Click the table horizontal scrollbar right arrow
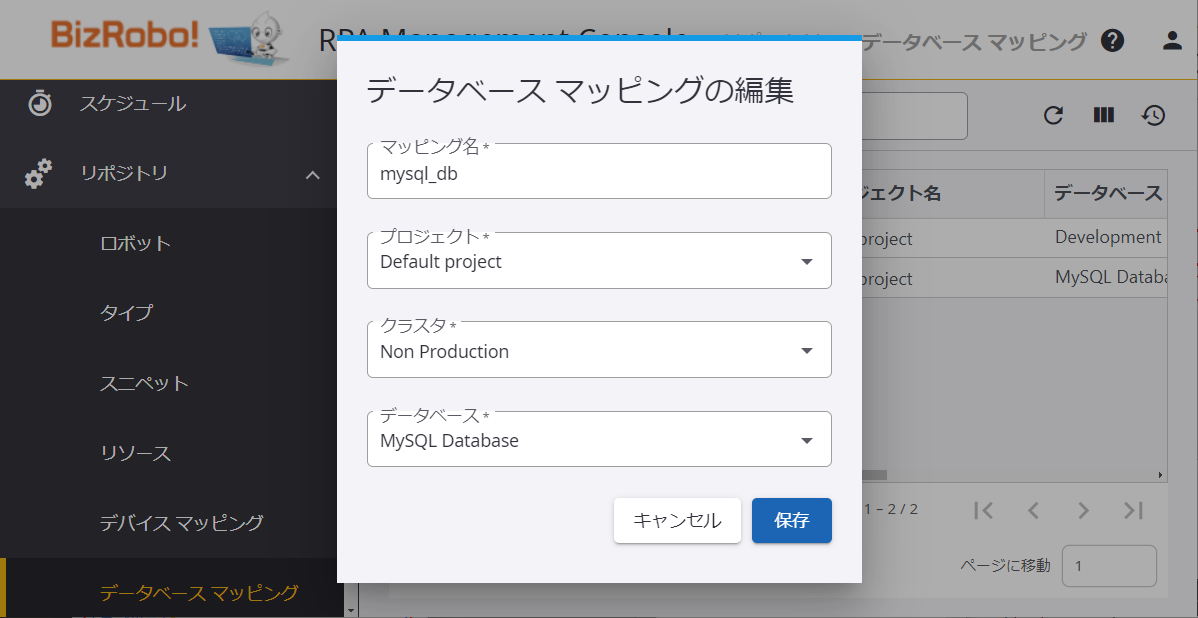The image size is (1198, 618). [x=1161, y=475]
